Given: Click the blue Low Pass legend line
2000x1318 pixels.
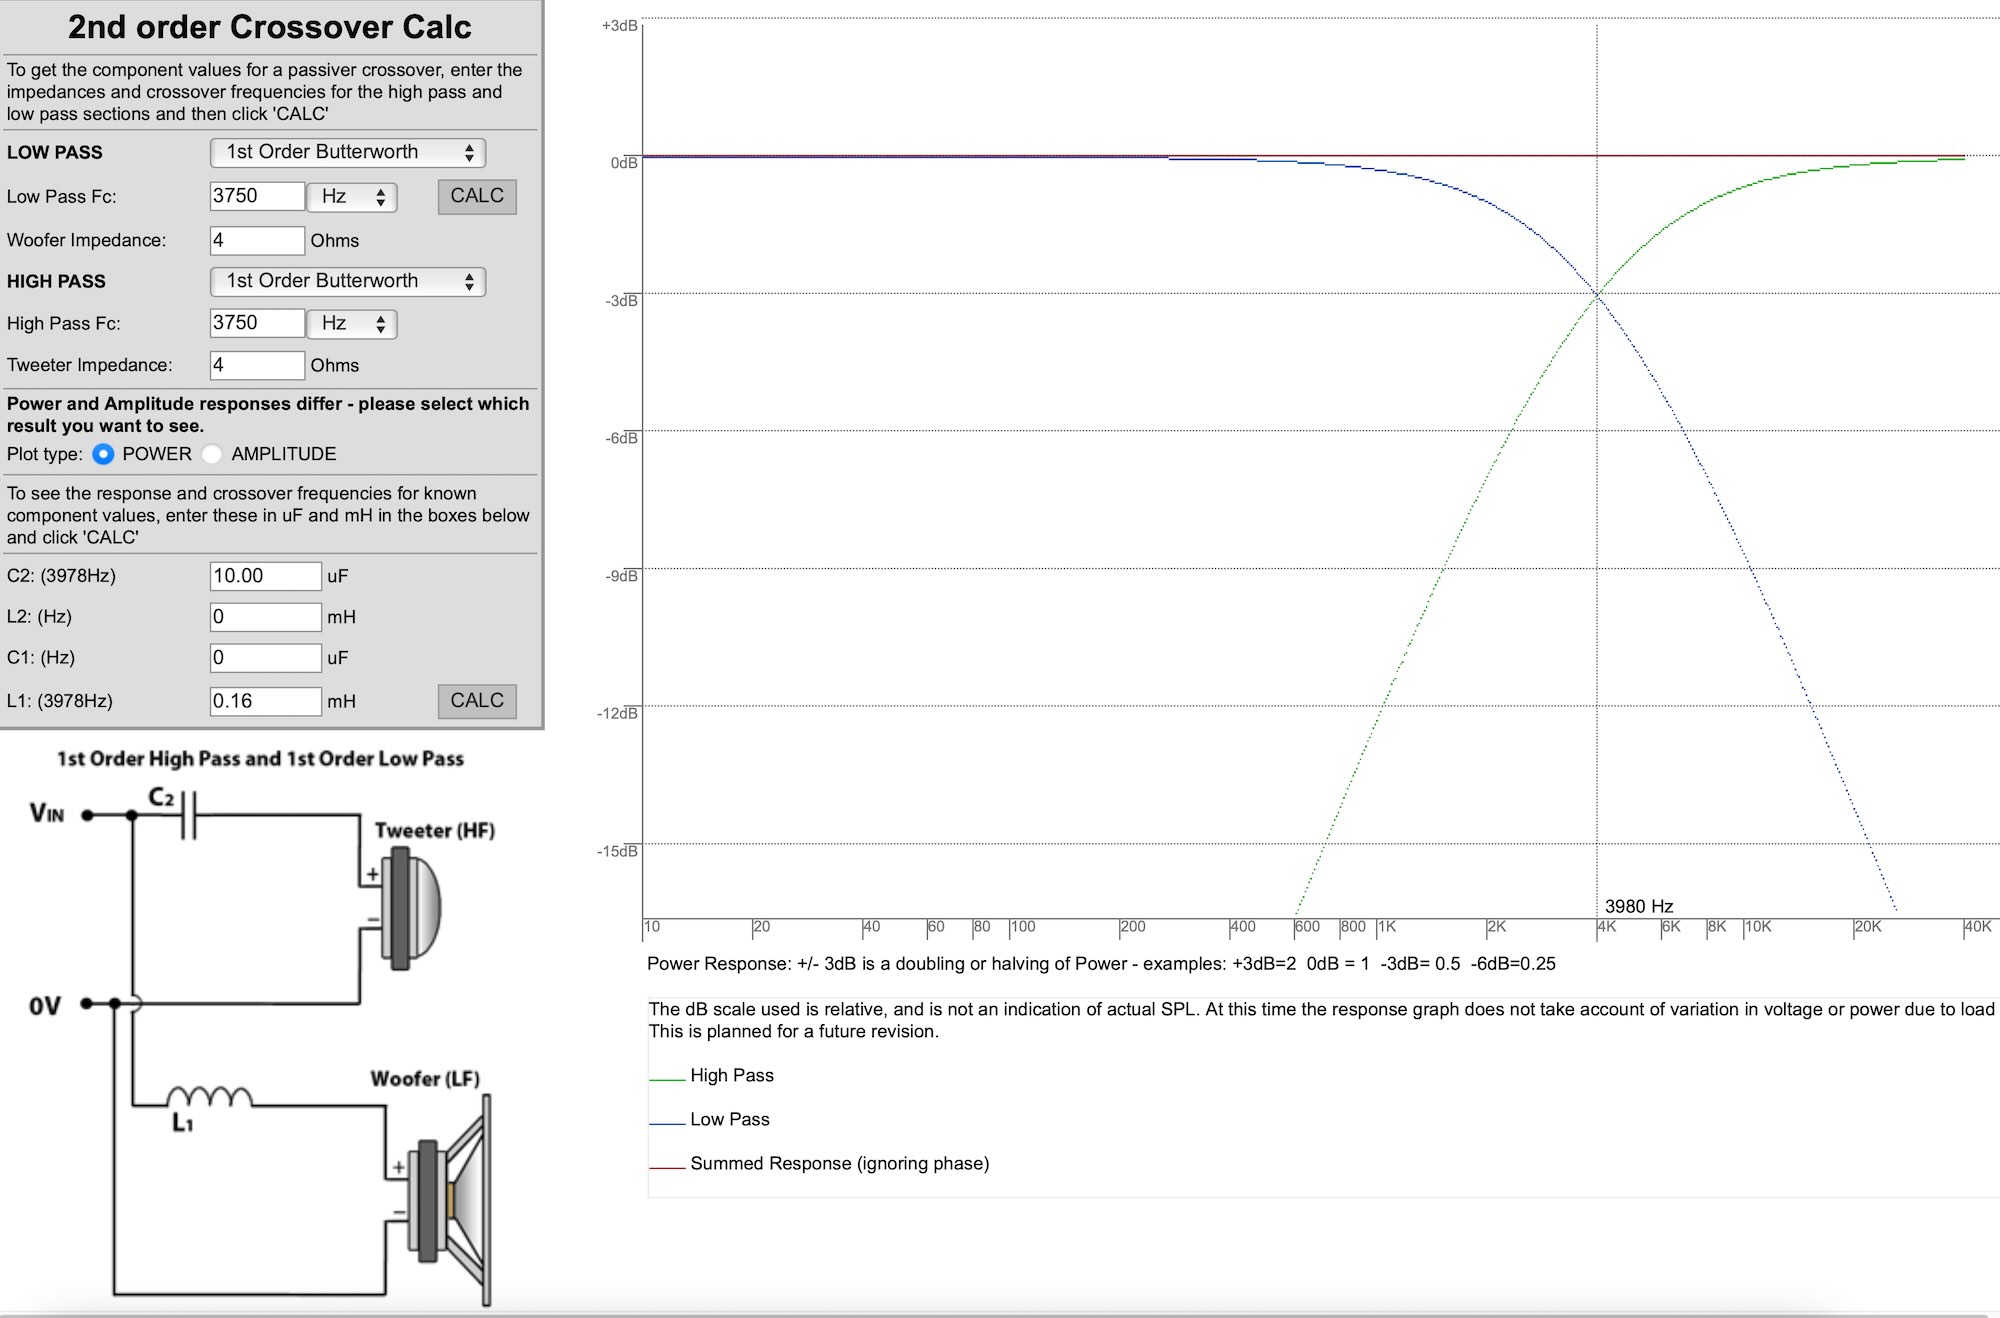Looking at the screenshot, I should click(667, 1124).
